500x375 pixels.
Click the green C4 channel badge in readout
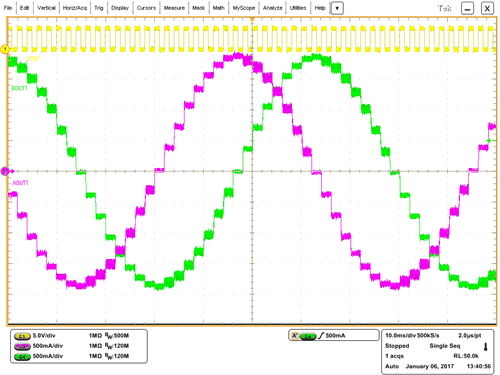pos(22,357)
